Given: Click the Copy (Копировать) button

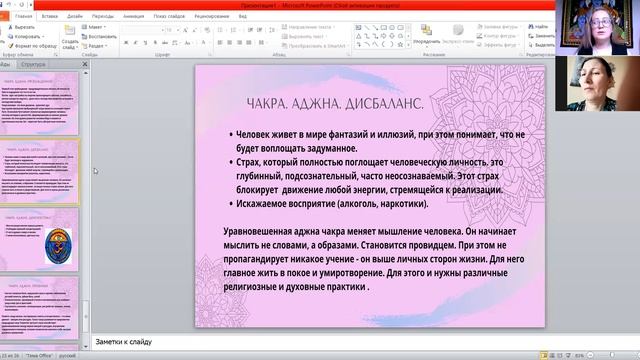Looking at the screenshot, I should (x=26, y=37).
